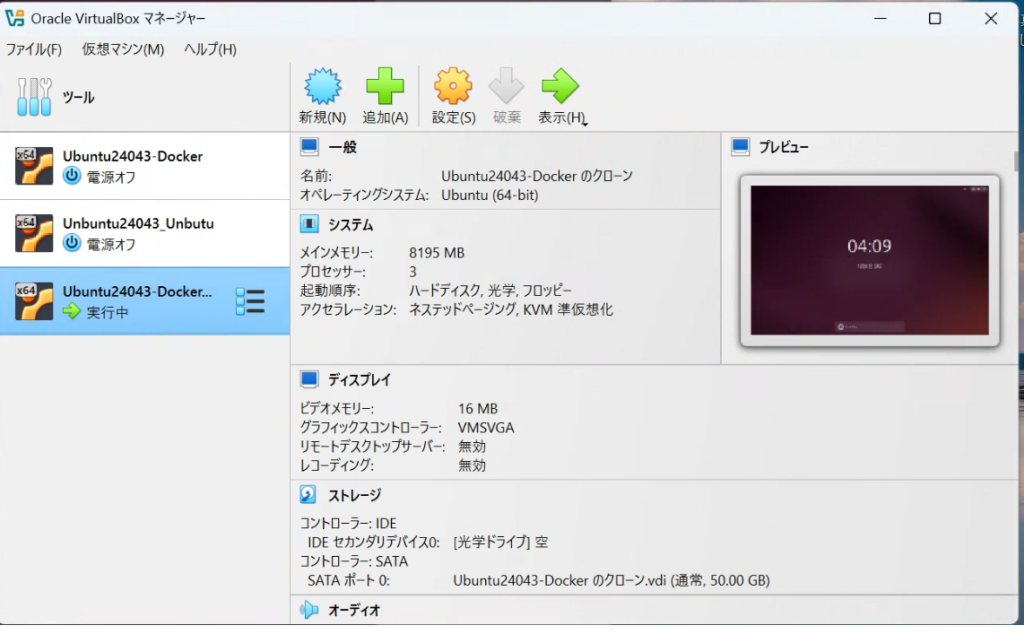The width and height of the screenshot is (1024, 634).
Task: Click the ストレージ section disk icon
Action: [310, 495]
